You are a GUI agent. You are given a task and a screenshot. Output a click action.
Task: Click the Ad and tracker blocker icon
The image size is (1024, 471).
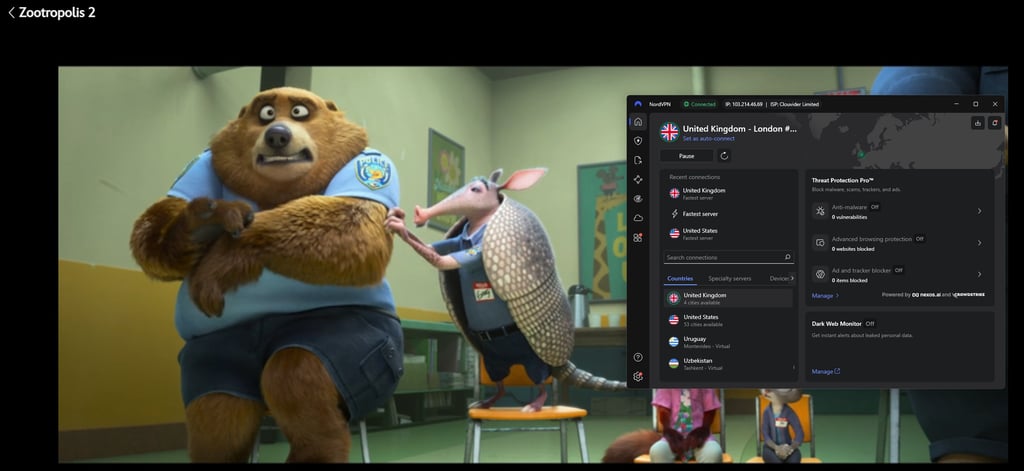(820, 274)
